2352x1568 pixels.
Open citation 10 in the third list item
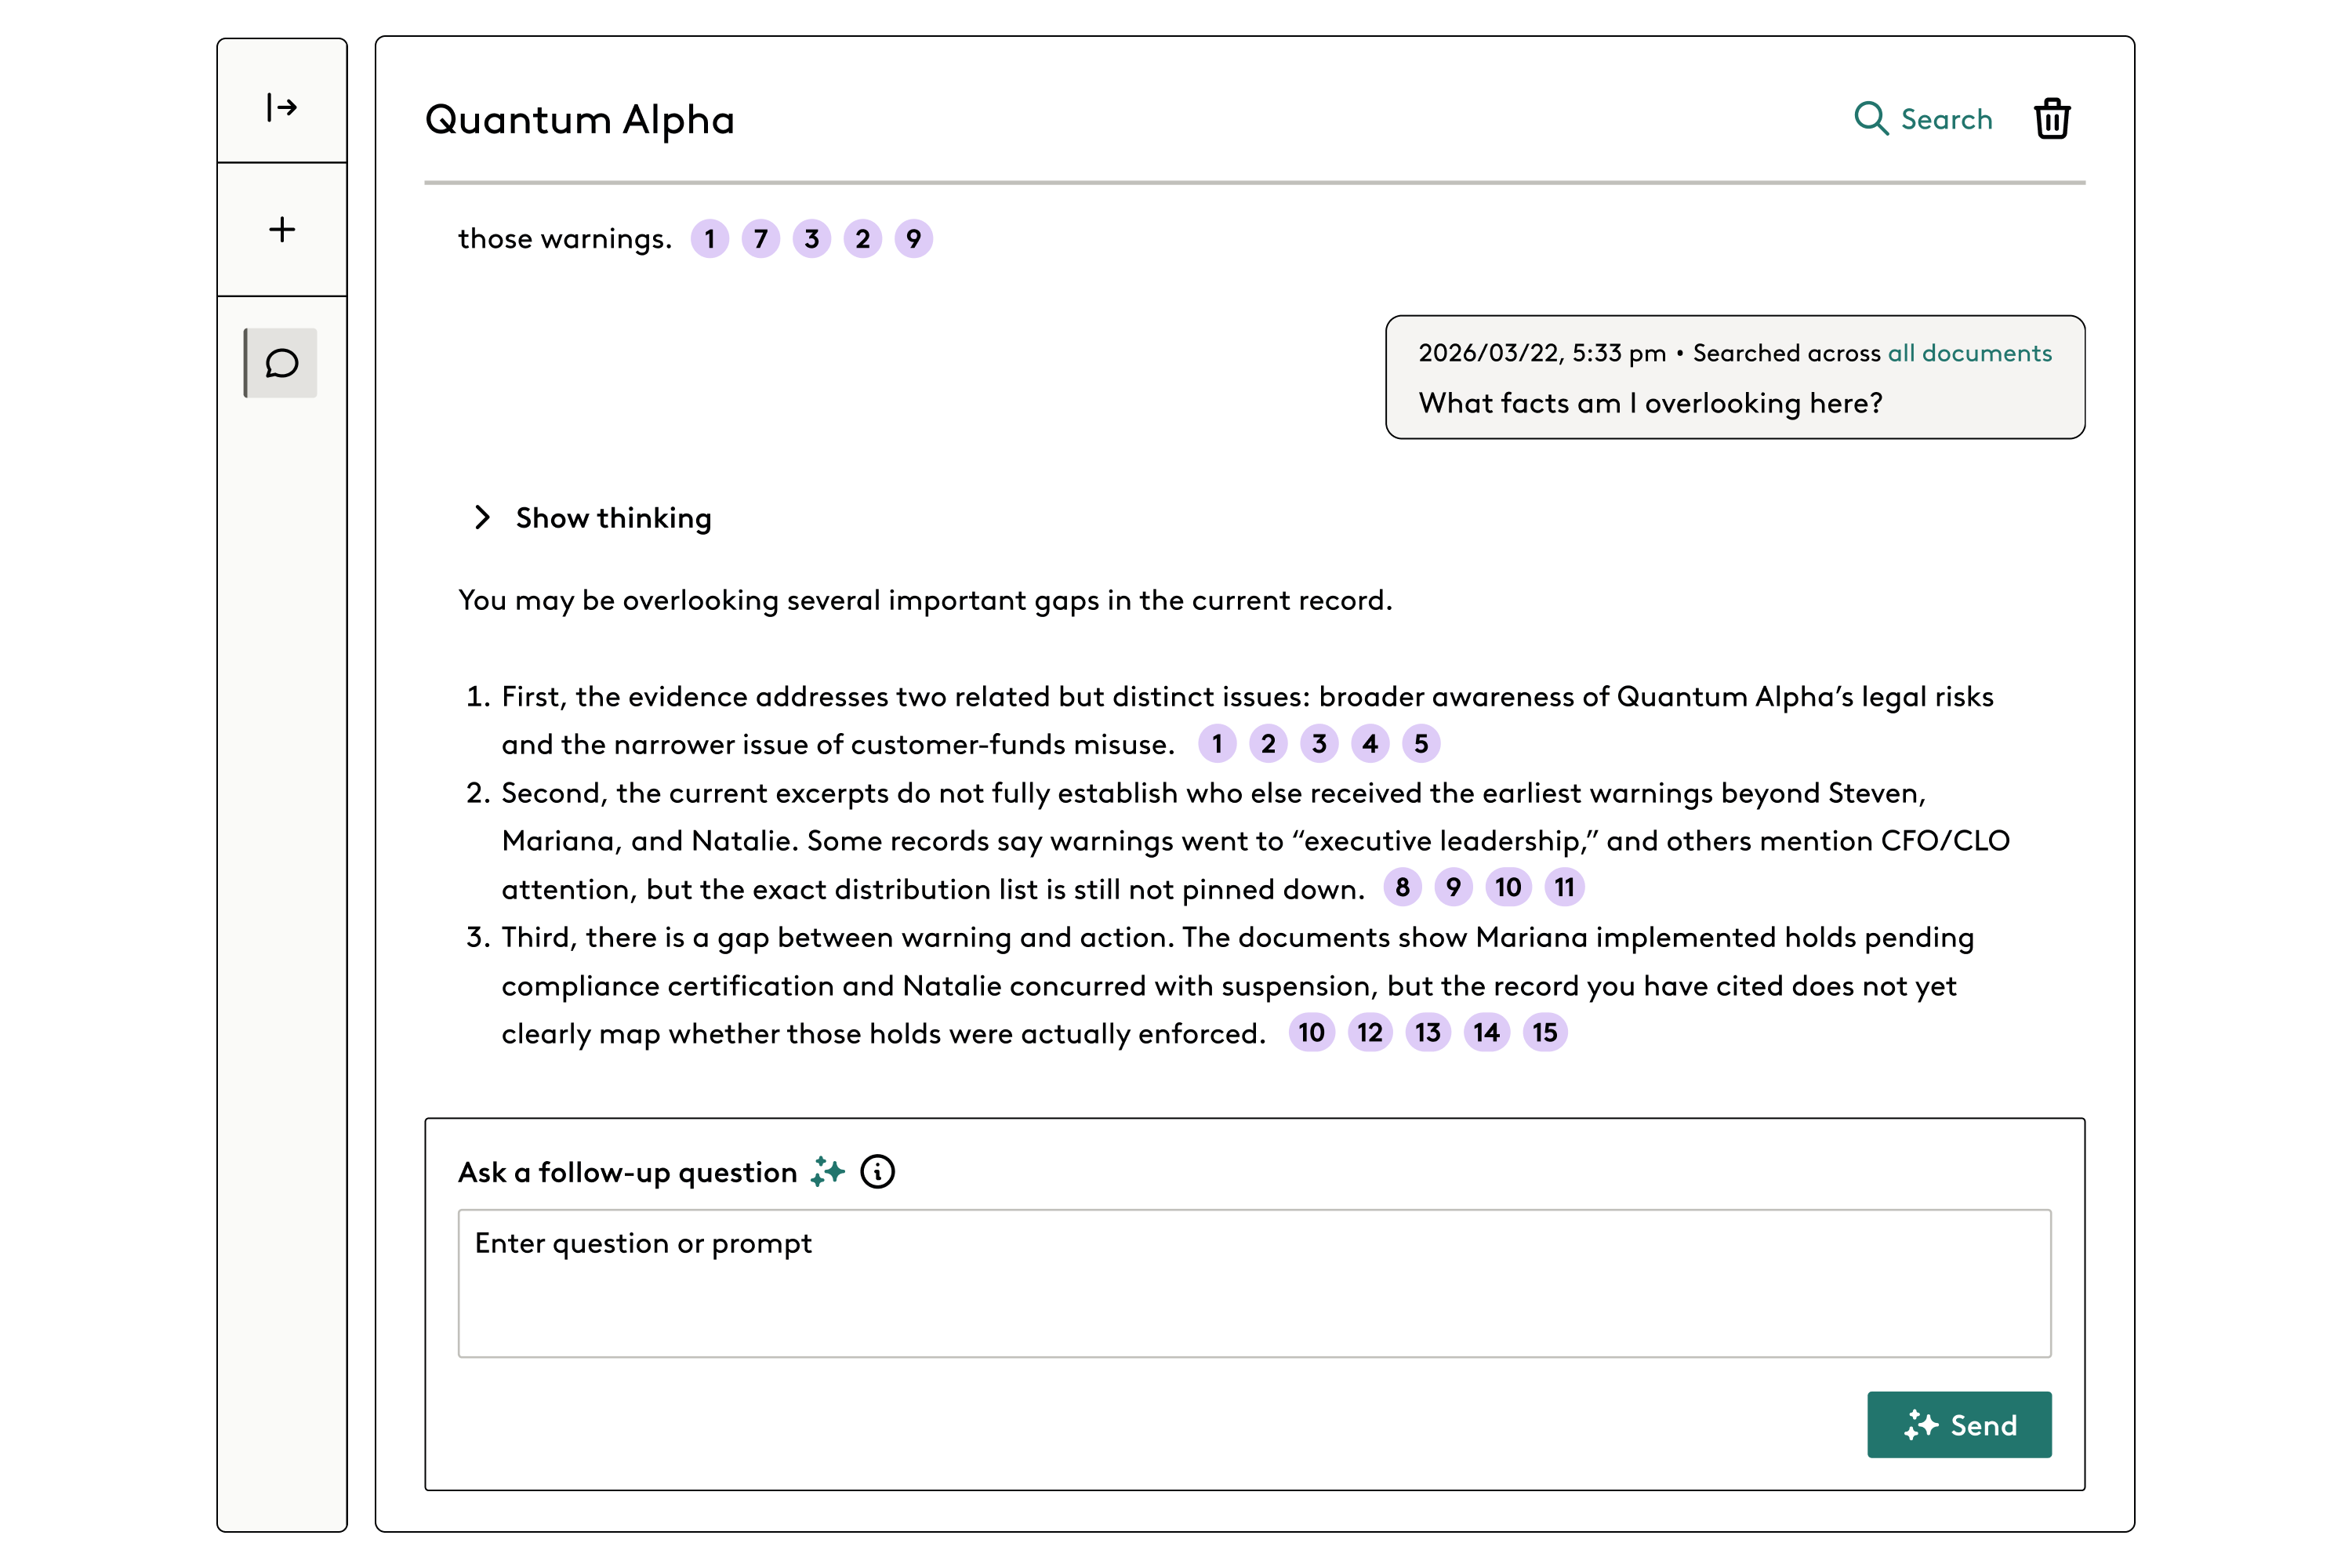coord(1312,1032)
